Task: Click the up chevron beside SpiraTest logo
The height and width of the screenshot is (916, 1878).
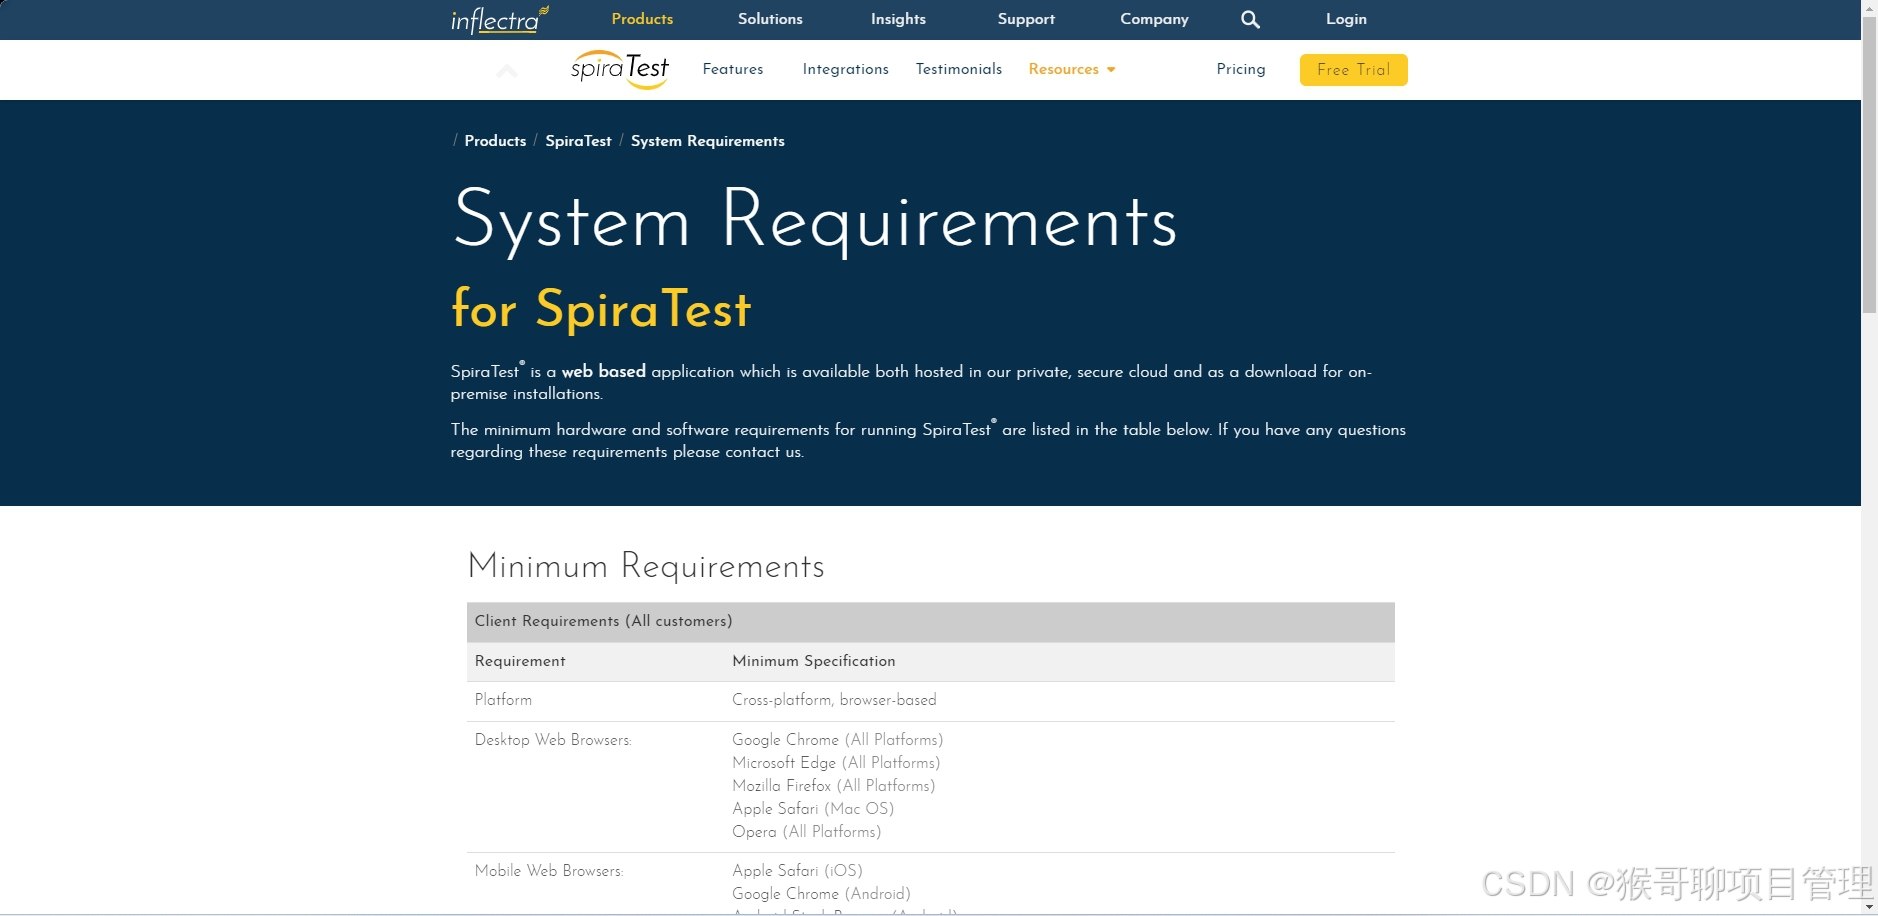Action: (507, 70)
